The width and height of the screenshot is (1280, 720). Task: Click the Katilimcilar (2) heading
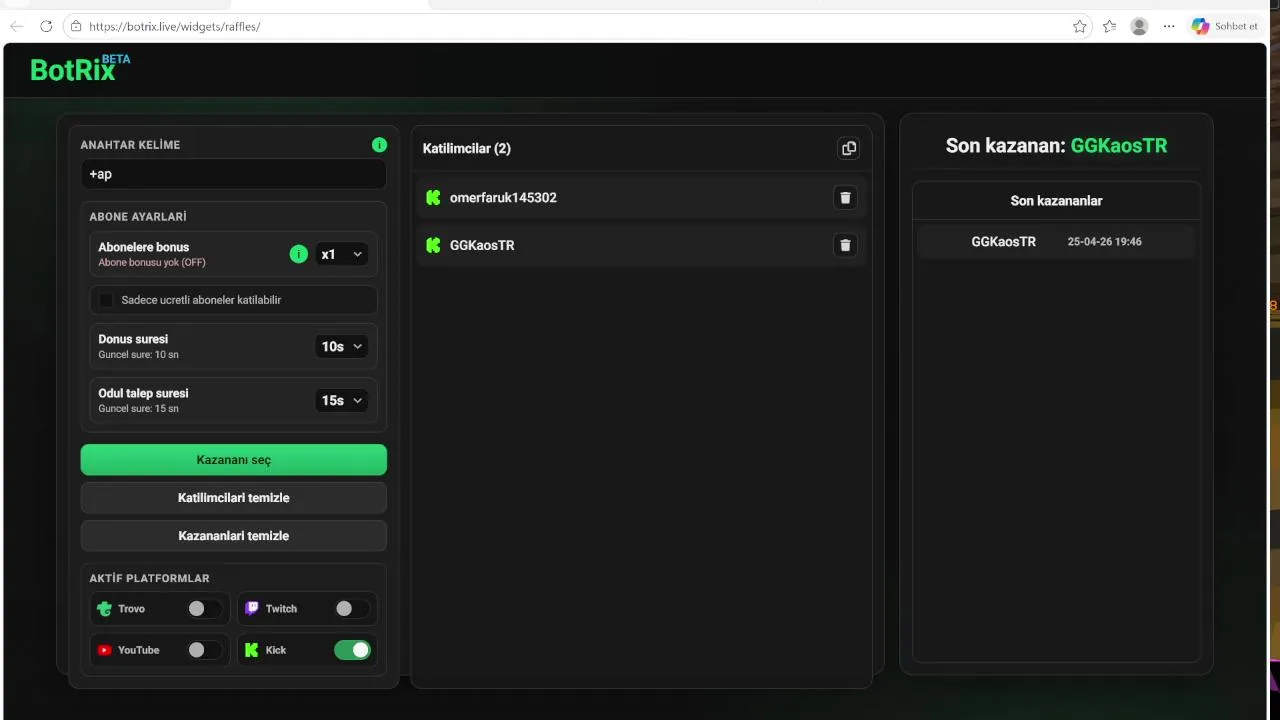pos(467,149)
